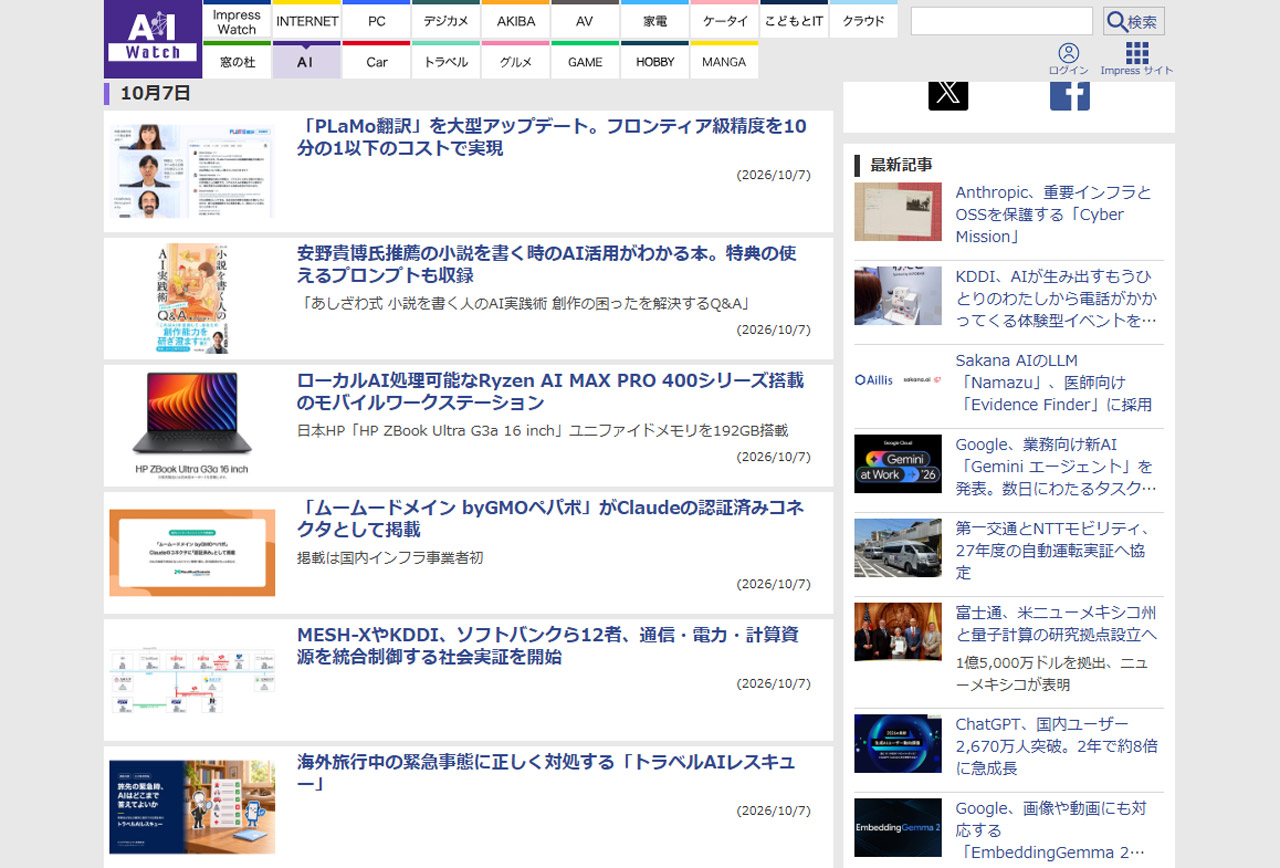This screenshot has width=1280, height=868.
Task: Open the MESH-X and KDDI demonstration article
Action: coord(547,645)
